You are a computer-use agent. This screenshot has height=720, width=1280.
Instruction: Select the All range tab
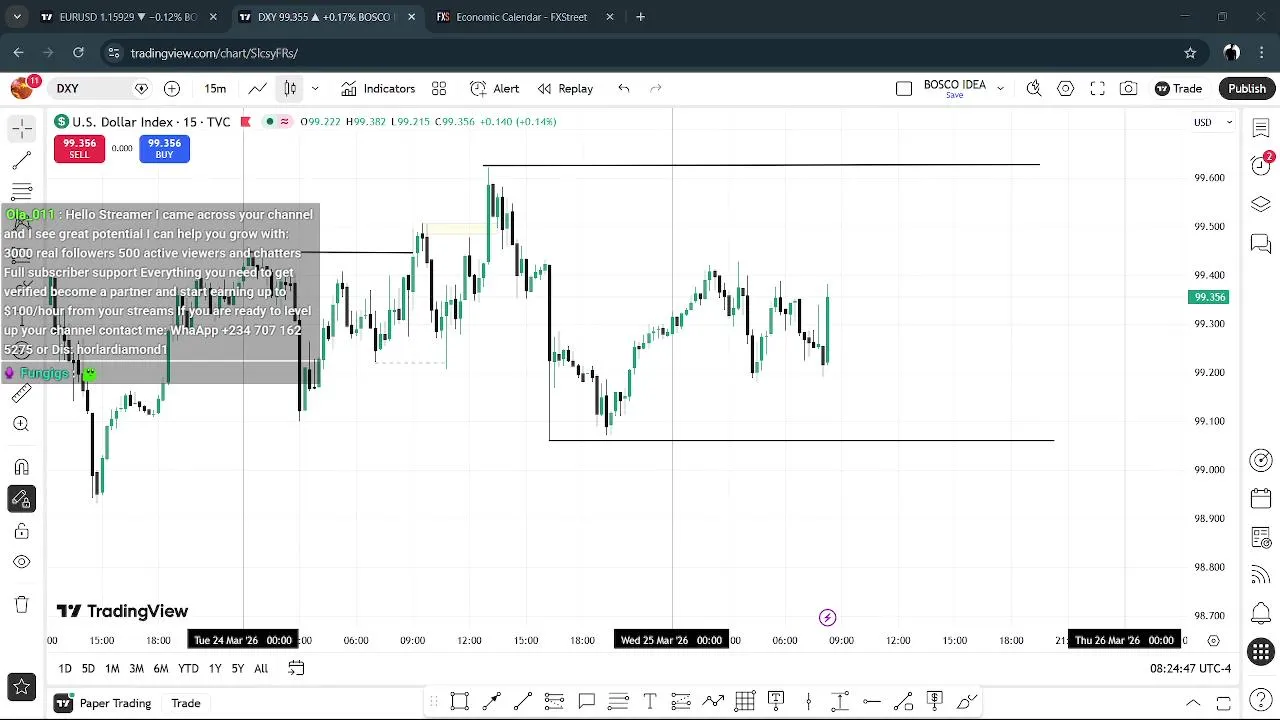[261, 668]
